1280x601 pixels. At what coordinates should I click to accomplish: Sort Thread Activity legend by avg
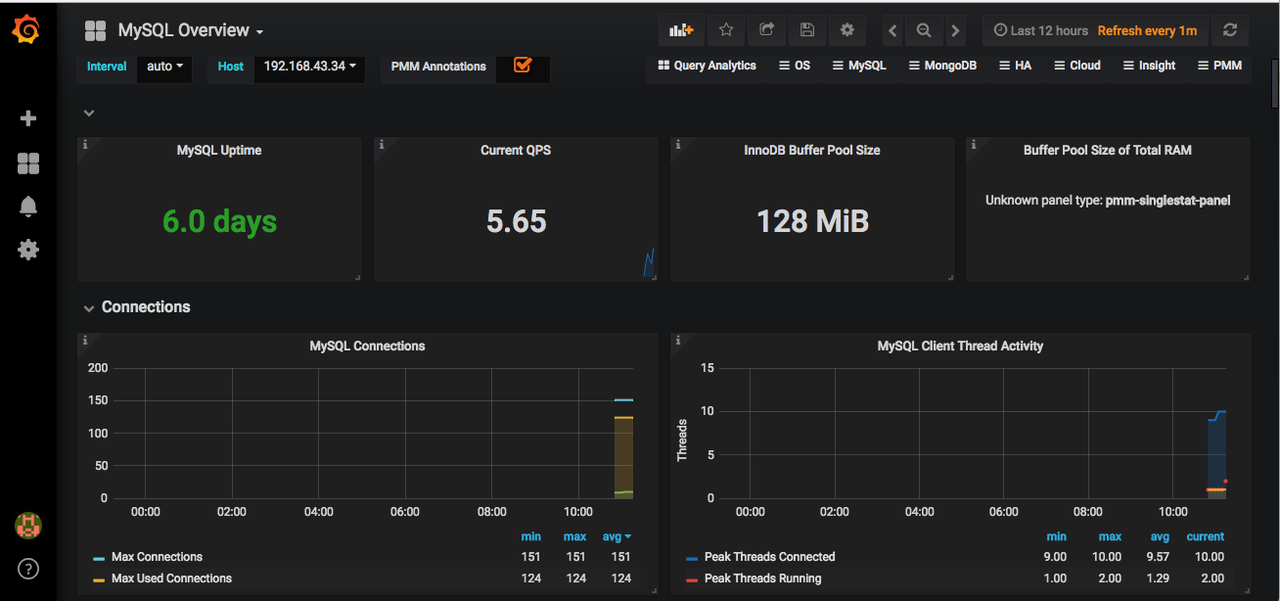(x=1160, y=537)
